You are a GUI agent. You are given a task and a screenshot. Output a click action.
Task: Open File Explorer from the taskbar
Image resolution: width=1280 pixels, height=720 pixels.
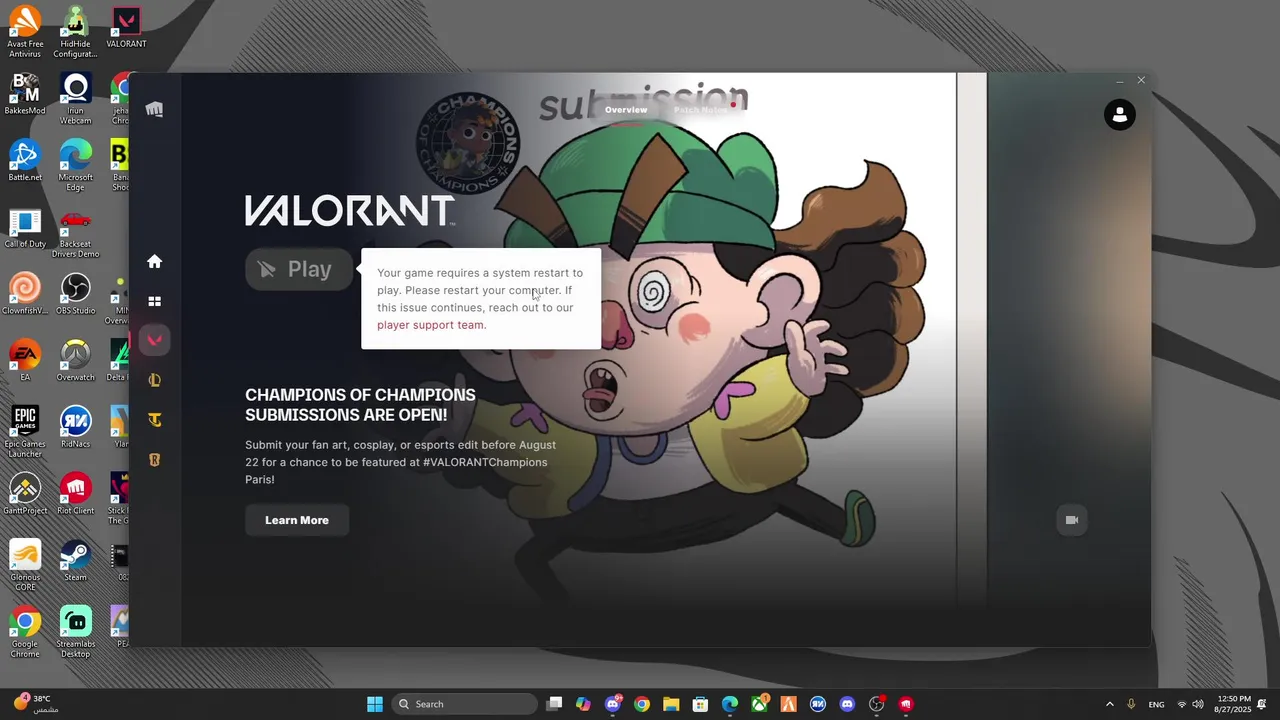click(x=671, y=704)
